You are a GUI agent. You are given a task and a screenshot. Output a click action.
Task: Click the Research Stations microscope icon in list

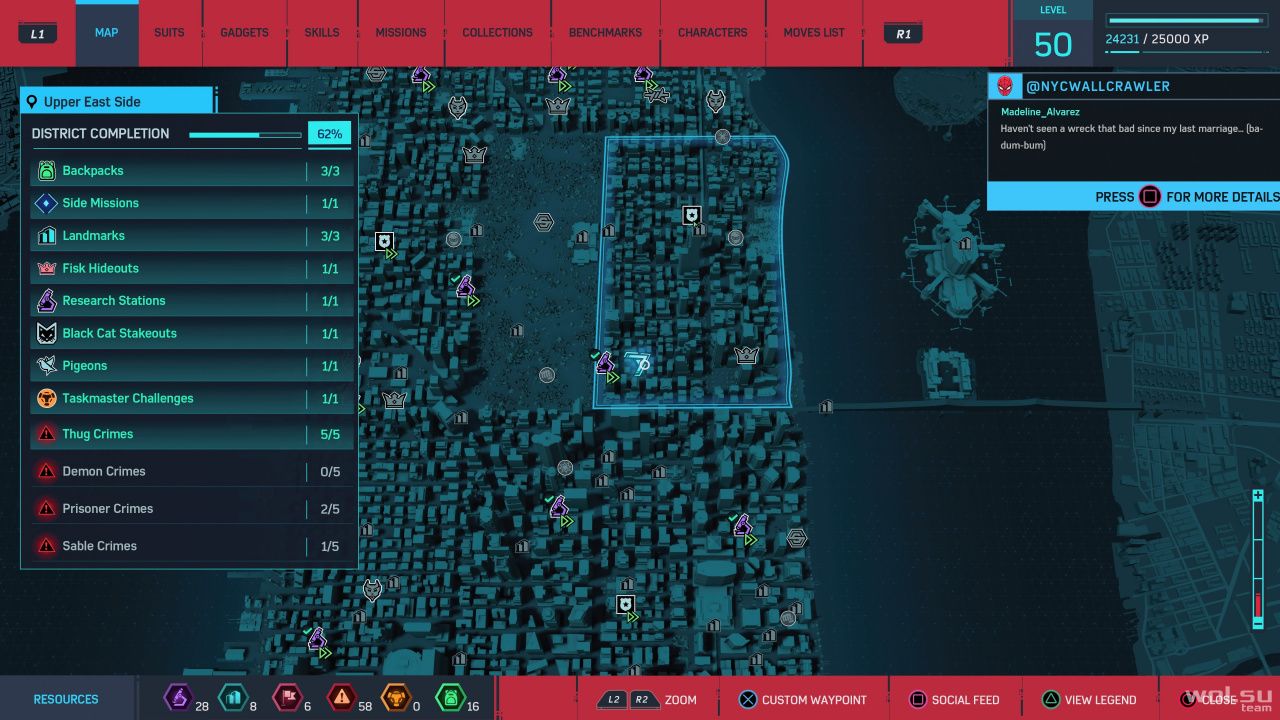click(46, 301)
